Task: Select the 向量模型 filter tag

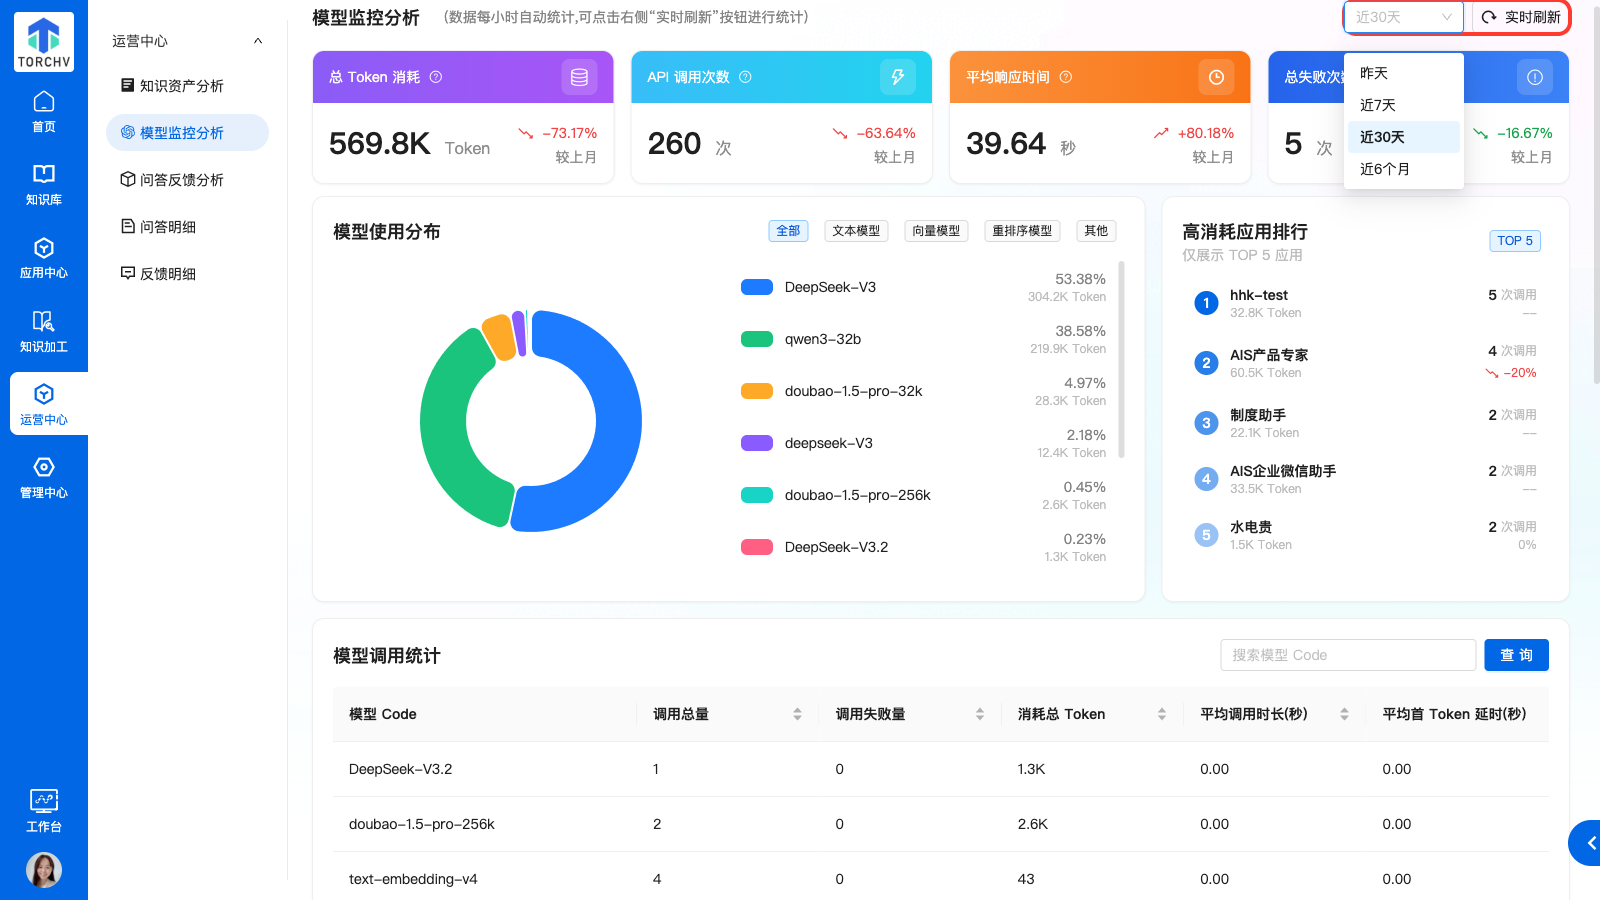Action: click(x=936, y=231)
